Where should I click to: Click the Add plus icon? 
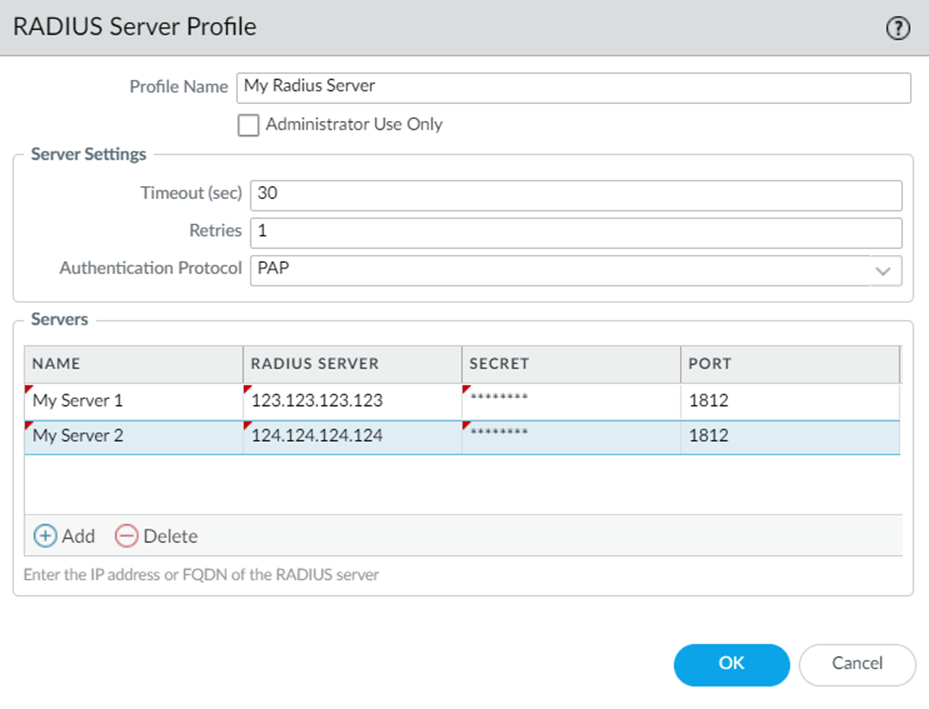tap(45, 536)
